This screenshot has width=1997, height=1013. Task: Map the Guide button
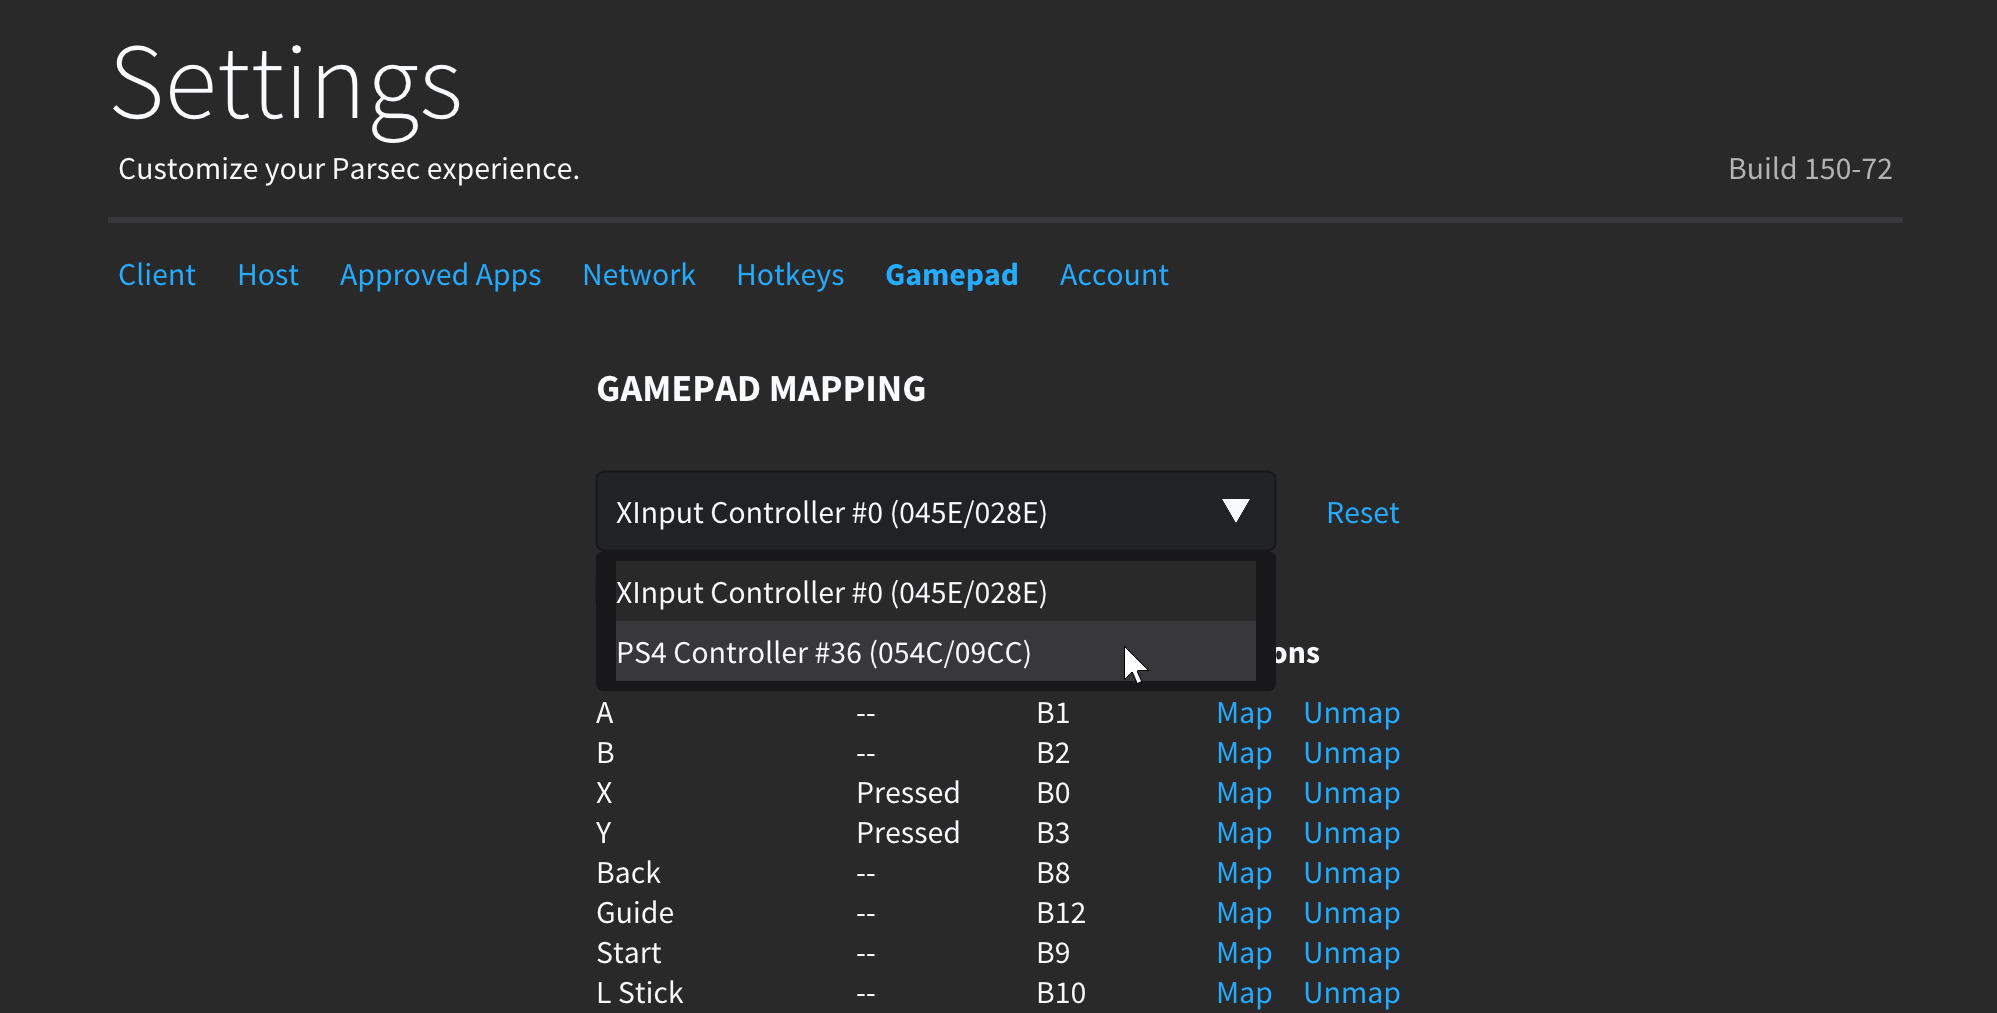tap(1244, 913)
